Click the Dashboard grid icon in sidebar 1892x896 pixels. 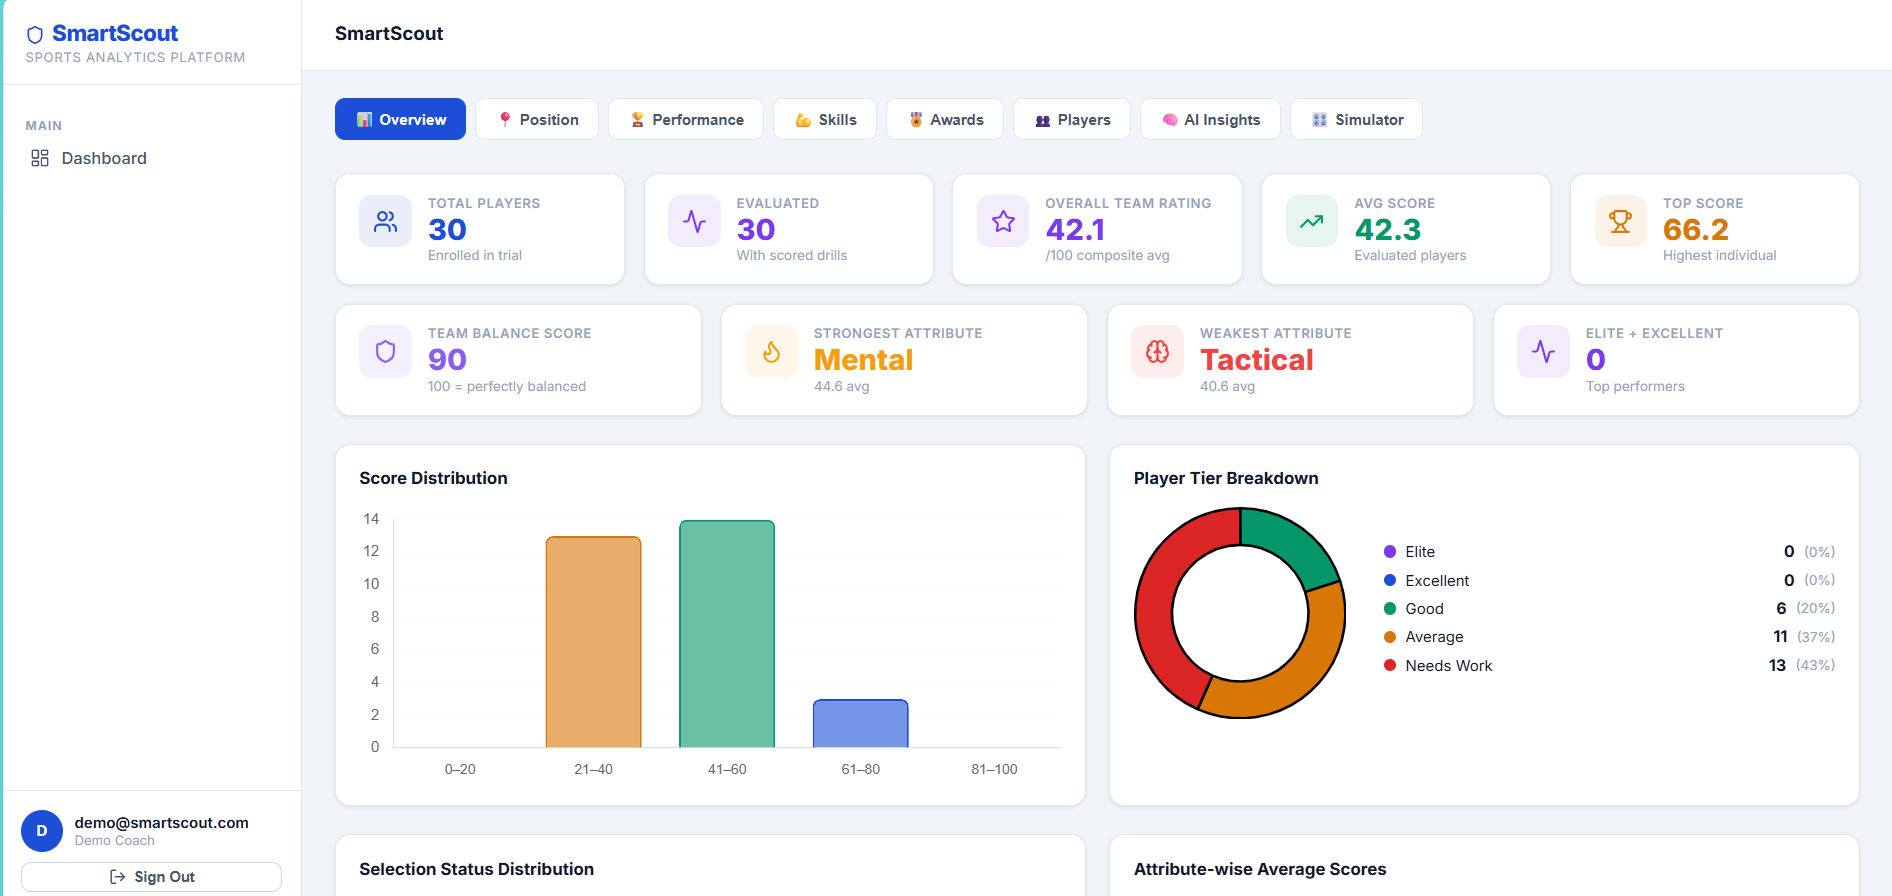coord(40,158)
